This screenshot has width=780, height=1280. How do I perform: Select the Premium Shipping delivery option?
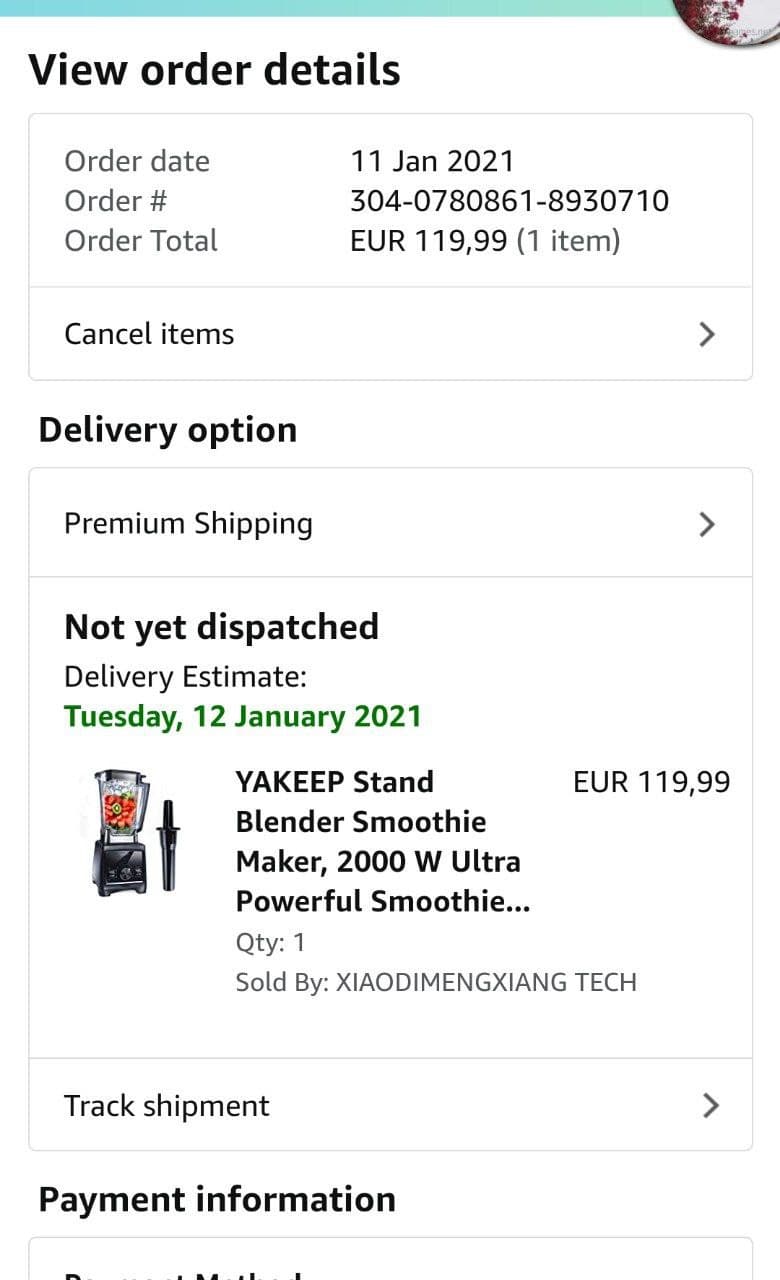(189, 524)
